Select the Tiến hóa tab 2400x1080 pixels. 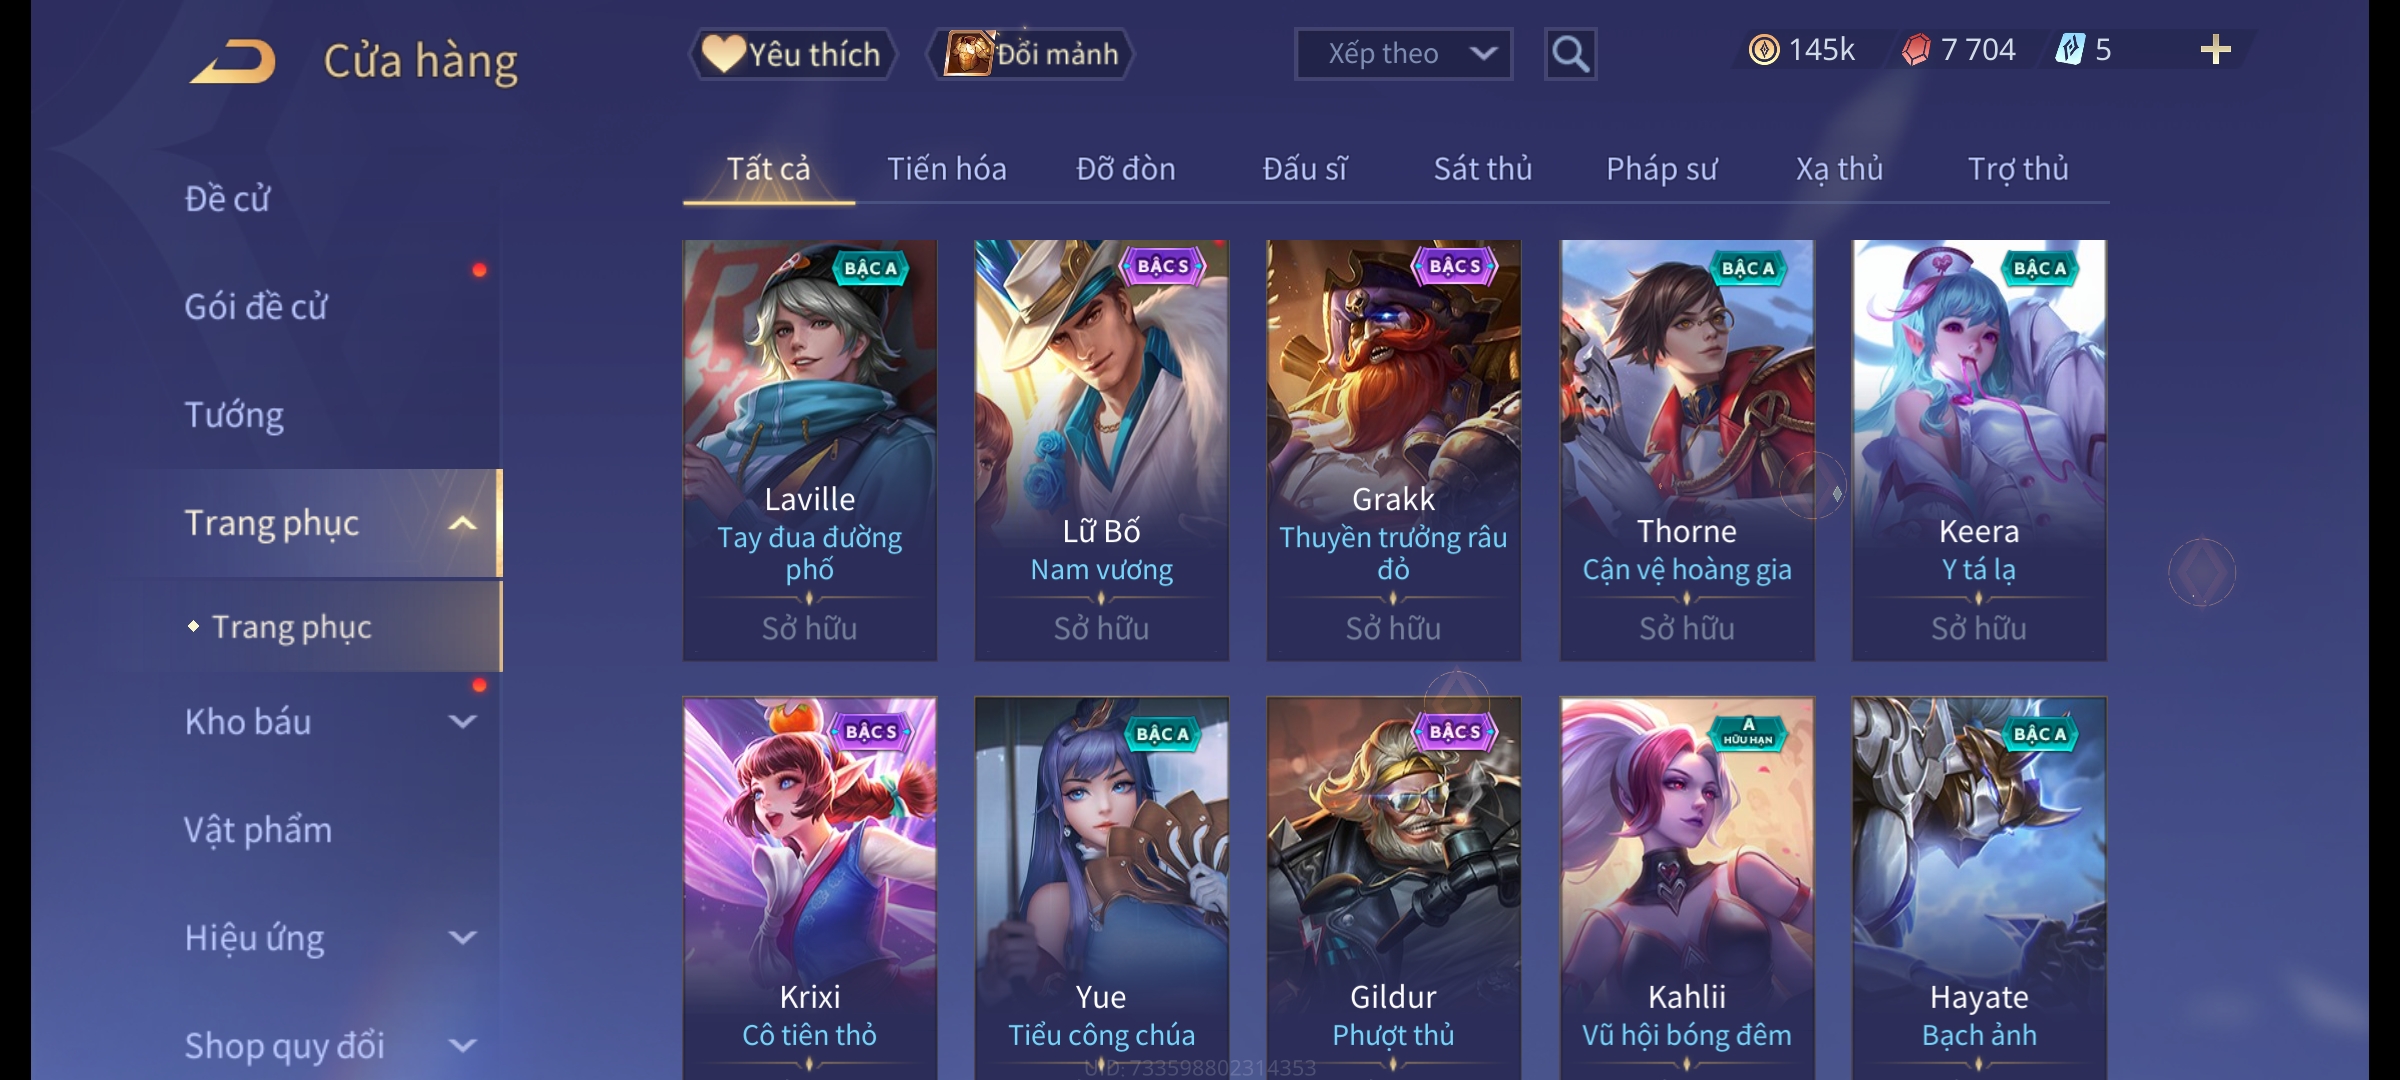point(947,169)
